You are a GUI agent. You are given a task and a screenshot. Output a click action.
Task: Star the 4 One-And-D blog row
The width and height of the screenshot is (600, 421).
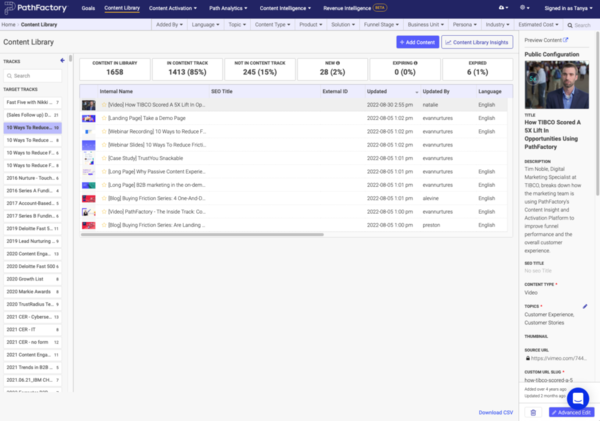pyautogui.click(x=104, y=198)
